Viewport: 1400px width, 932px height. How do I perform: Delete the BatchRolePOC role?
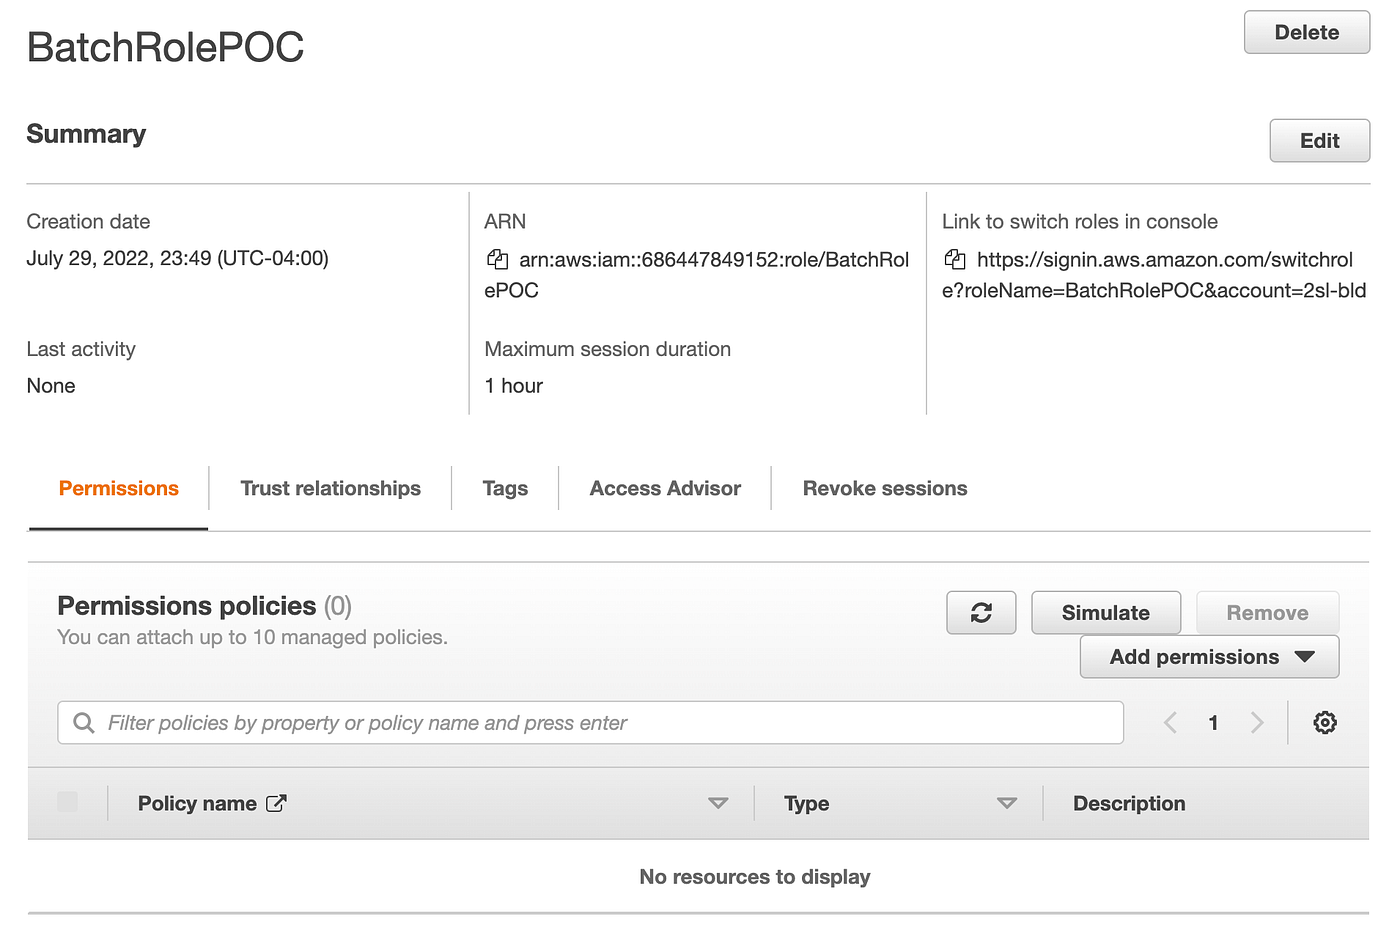pyautogui.click(x=1307, y=32)
